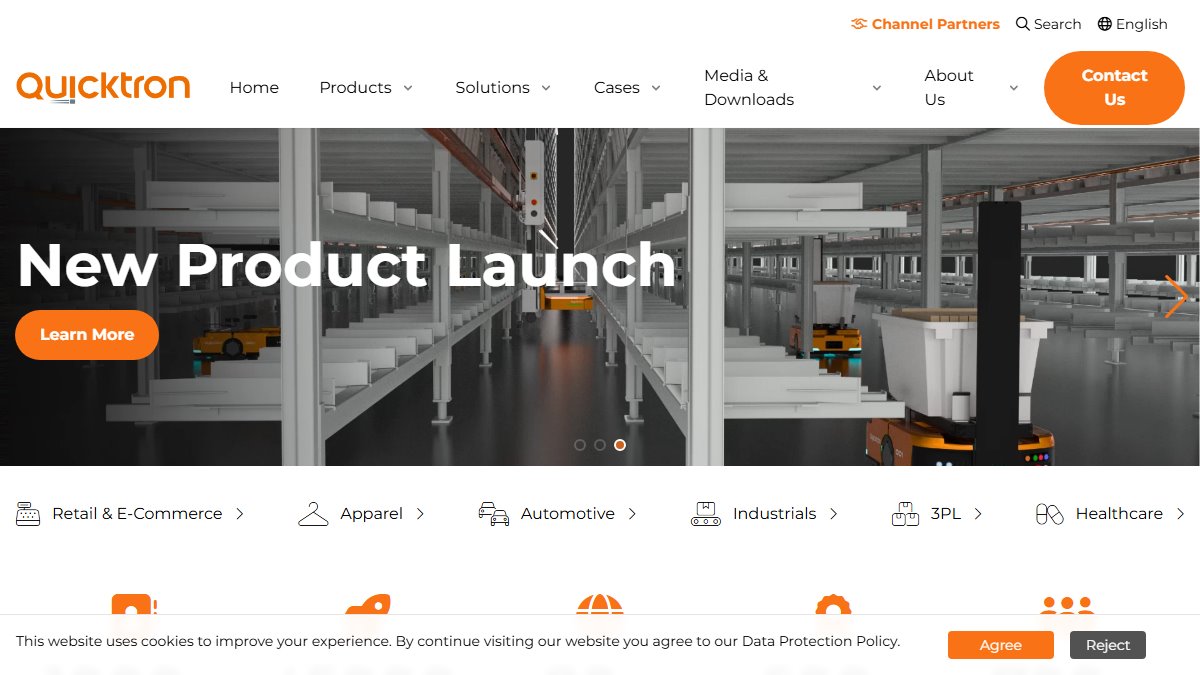Open search via magnifier icon
1200x675 pixels.
(1023, 24)
